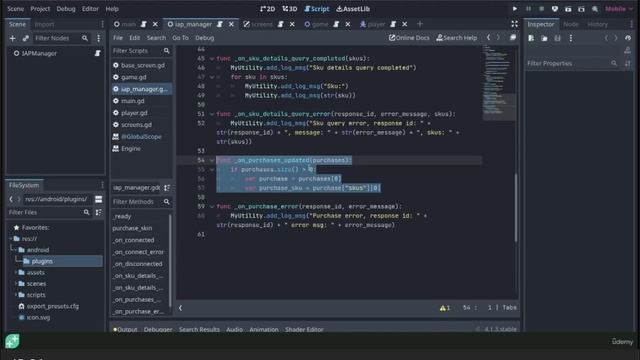640x360 pixels.
Task: Open the Help menu
Action: click(112, 9)
